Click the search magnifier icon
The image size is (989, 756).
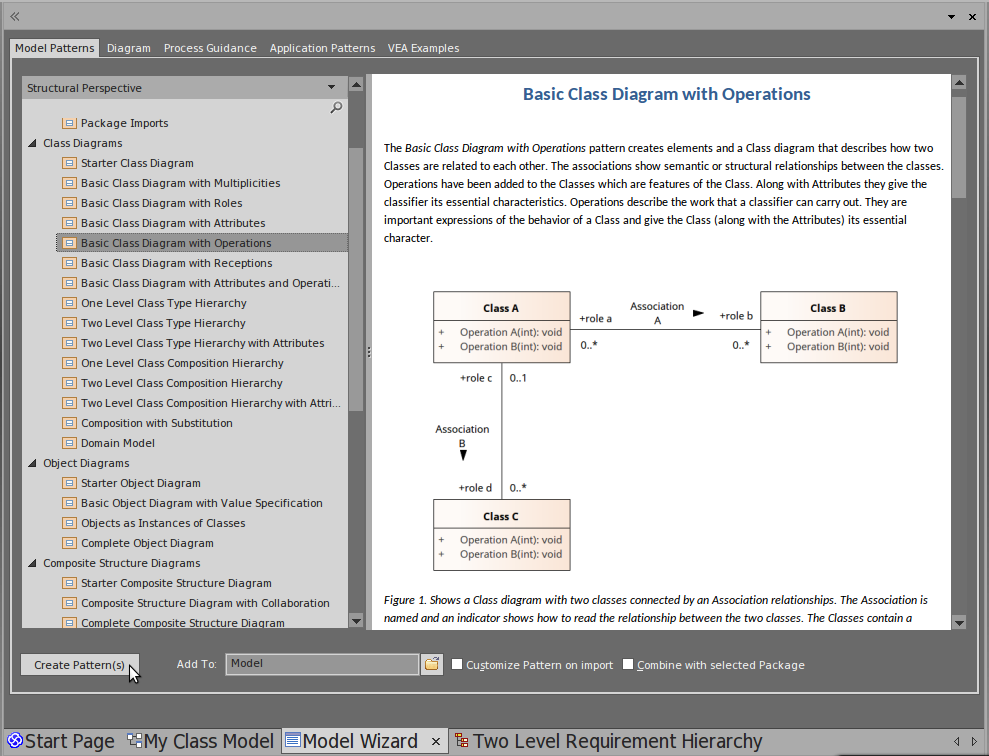336,108
